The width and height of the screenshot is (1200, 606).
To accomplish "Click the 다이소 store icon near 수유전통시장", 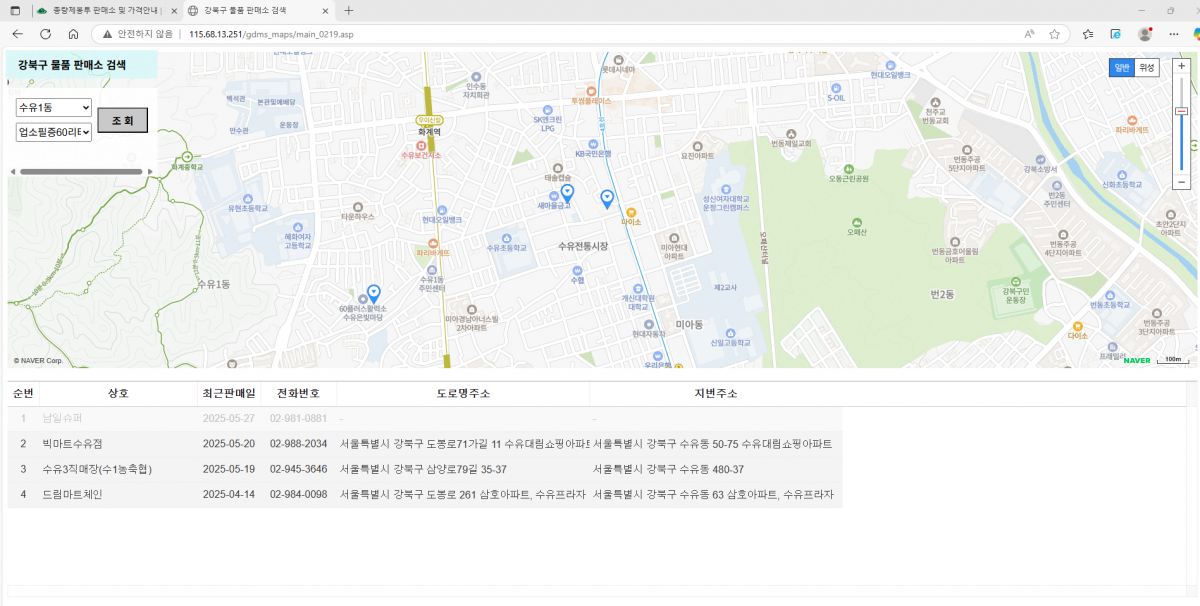I will (631, 212).
